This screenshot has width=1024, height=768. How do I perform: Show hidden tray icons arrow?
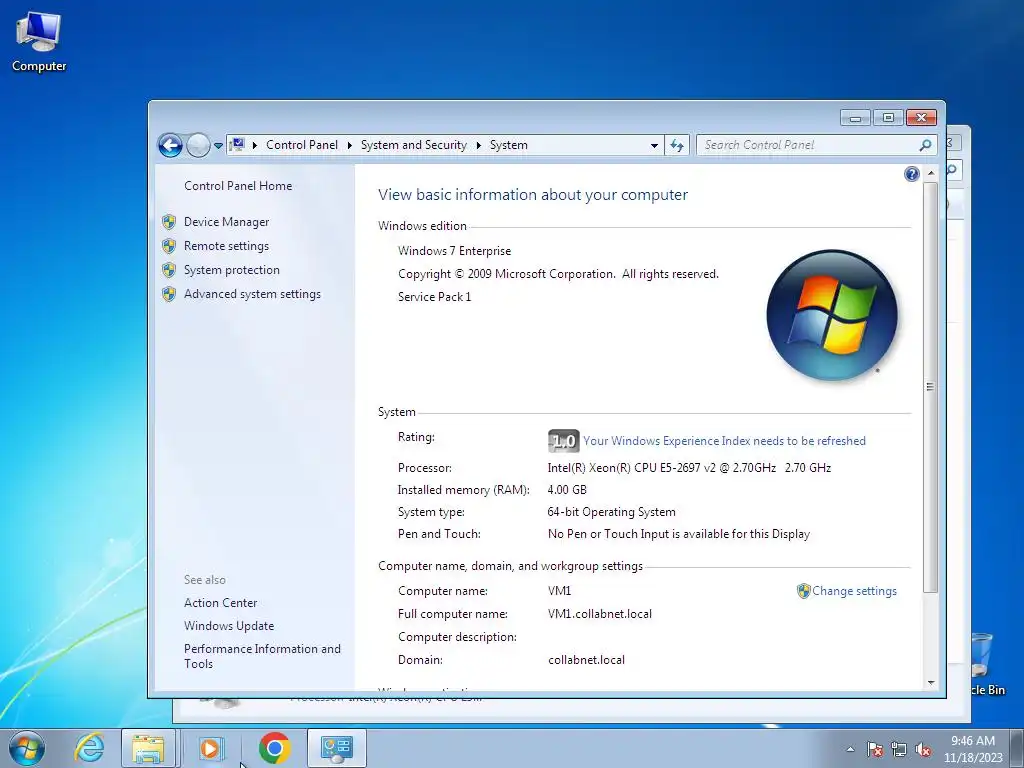pyautogui.click(x=850, y=749)
